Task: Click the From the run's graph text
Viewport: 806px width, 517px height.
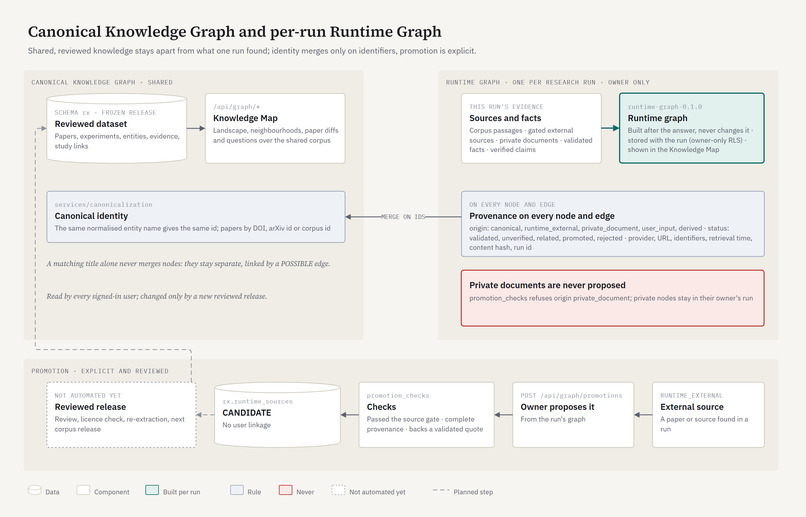Action: coord(553,419)
